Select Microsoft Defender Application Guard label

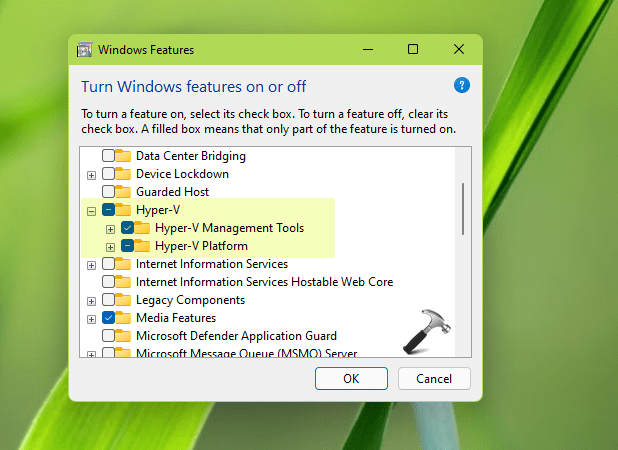(x=236, y=336)
